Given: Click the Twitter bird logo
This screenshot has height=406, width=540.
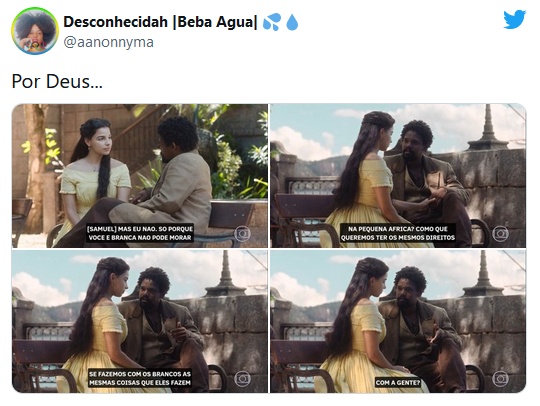Looking at the screenshot, I should coord(515,20).
